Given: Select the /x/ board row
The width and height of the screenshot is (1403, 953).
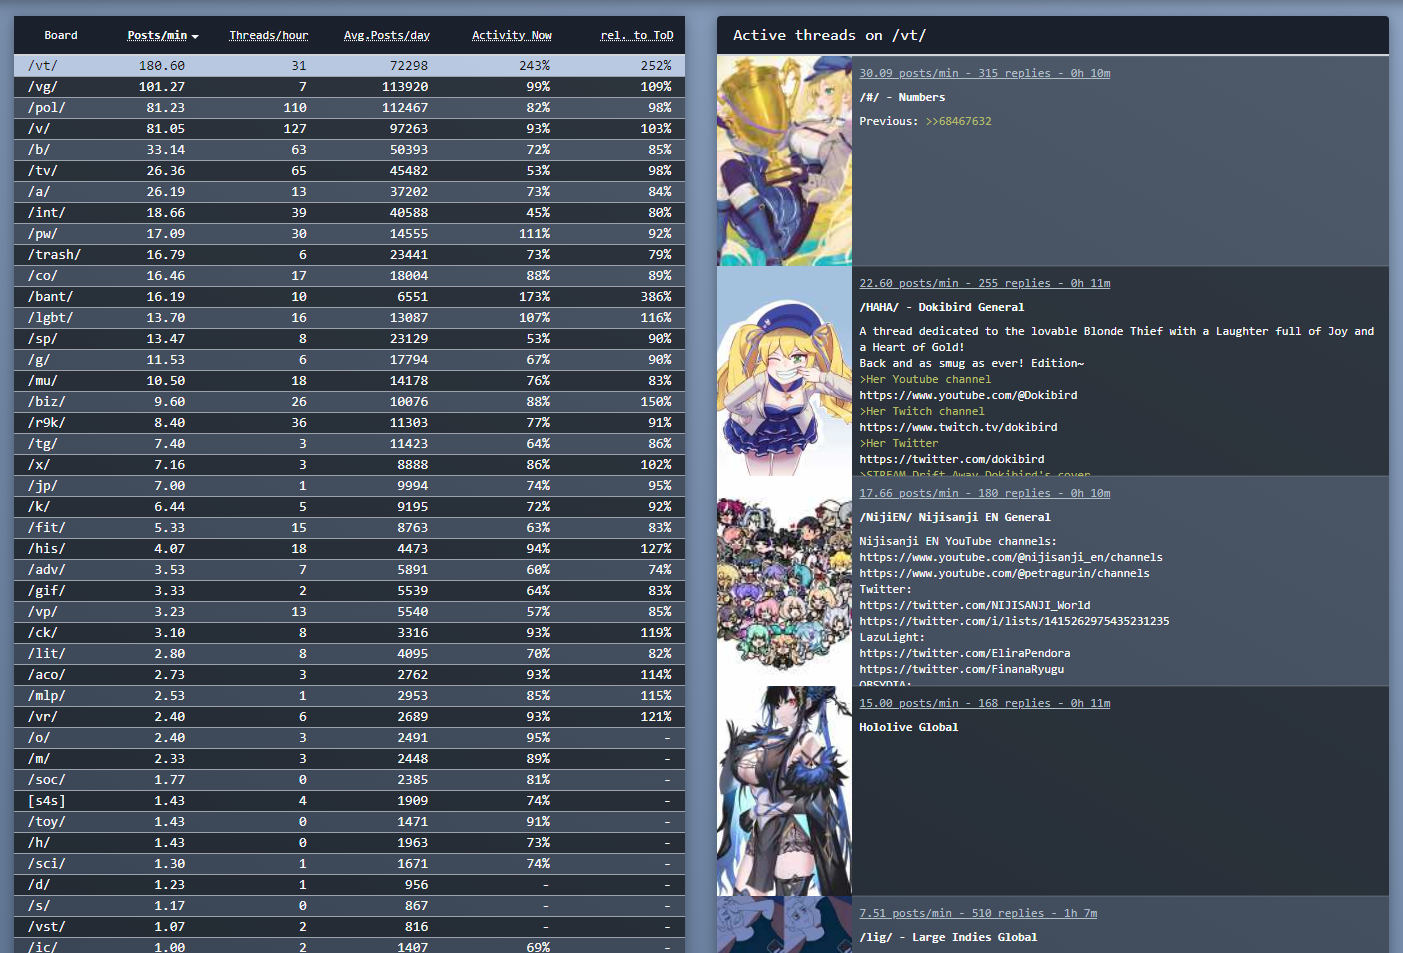Looking at the screenshot, I should pyautogui.click(x=349, y=465).
